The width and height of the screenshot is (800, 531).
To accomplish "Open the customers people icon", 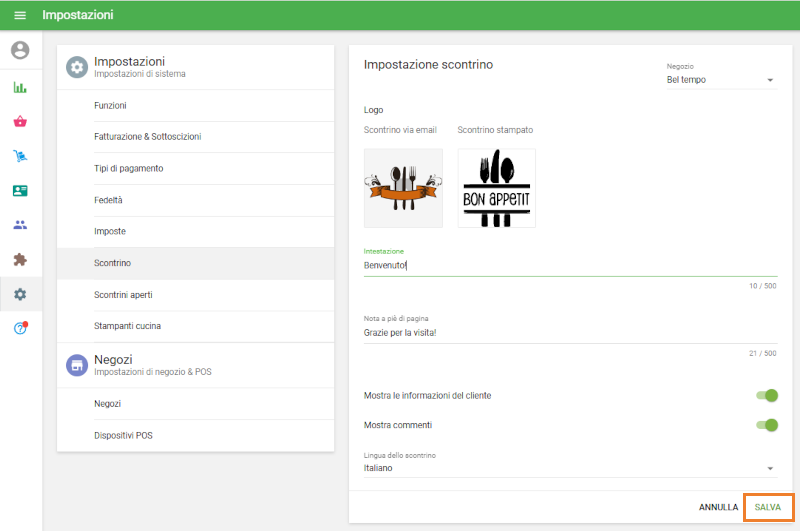I will pyautogui.click(x=20, y=225).
